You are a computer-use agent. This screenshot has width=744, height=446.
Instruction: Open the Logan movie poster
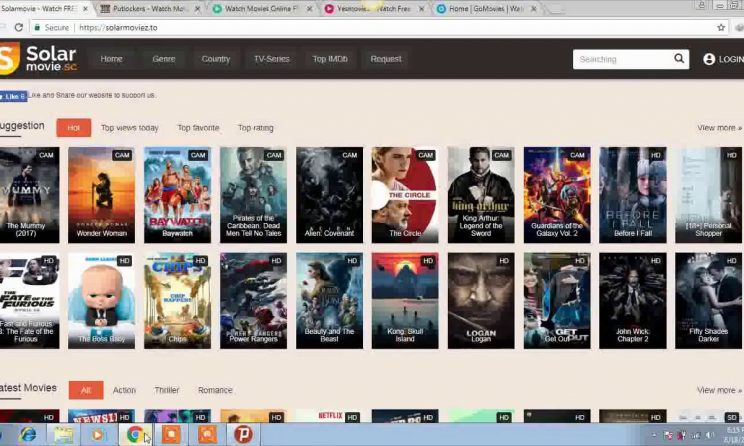pyautogui.click(x=481, y=301)
